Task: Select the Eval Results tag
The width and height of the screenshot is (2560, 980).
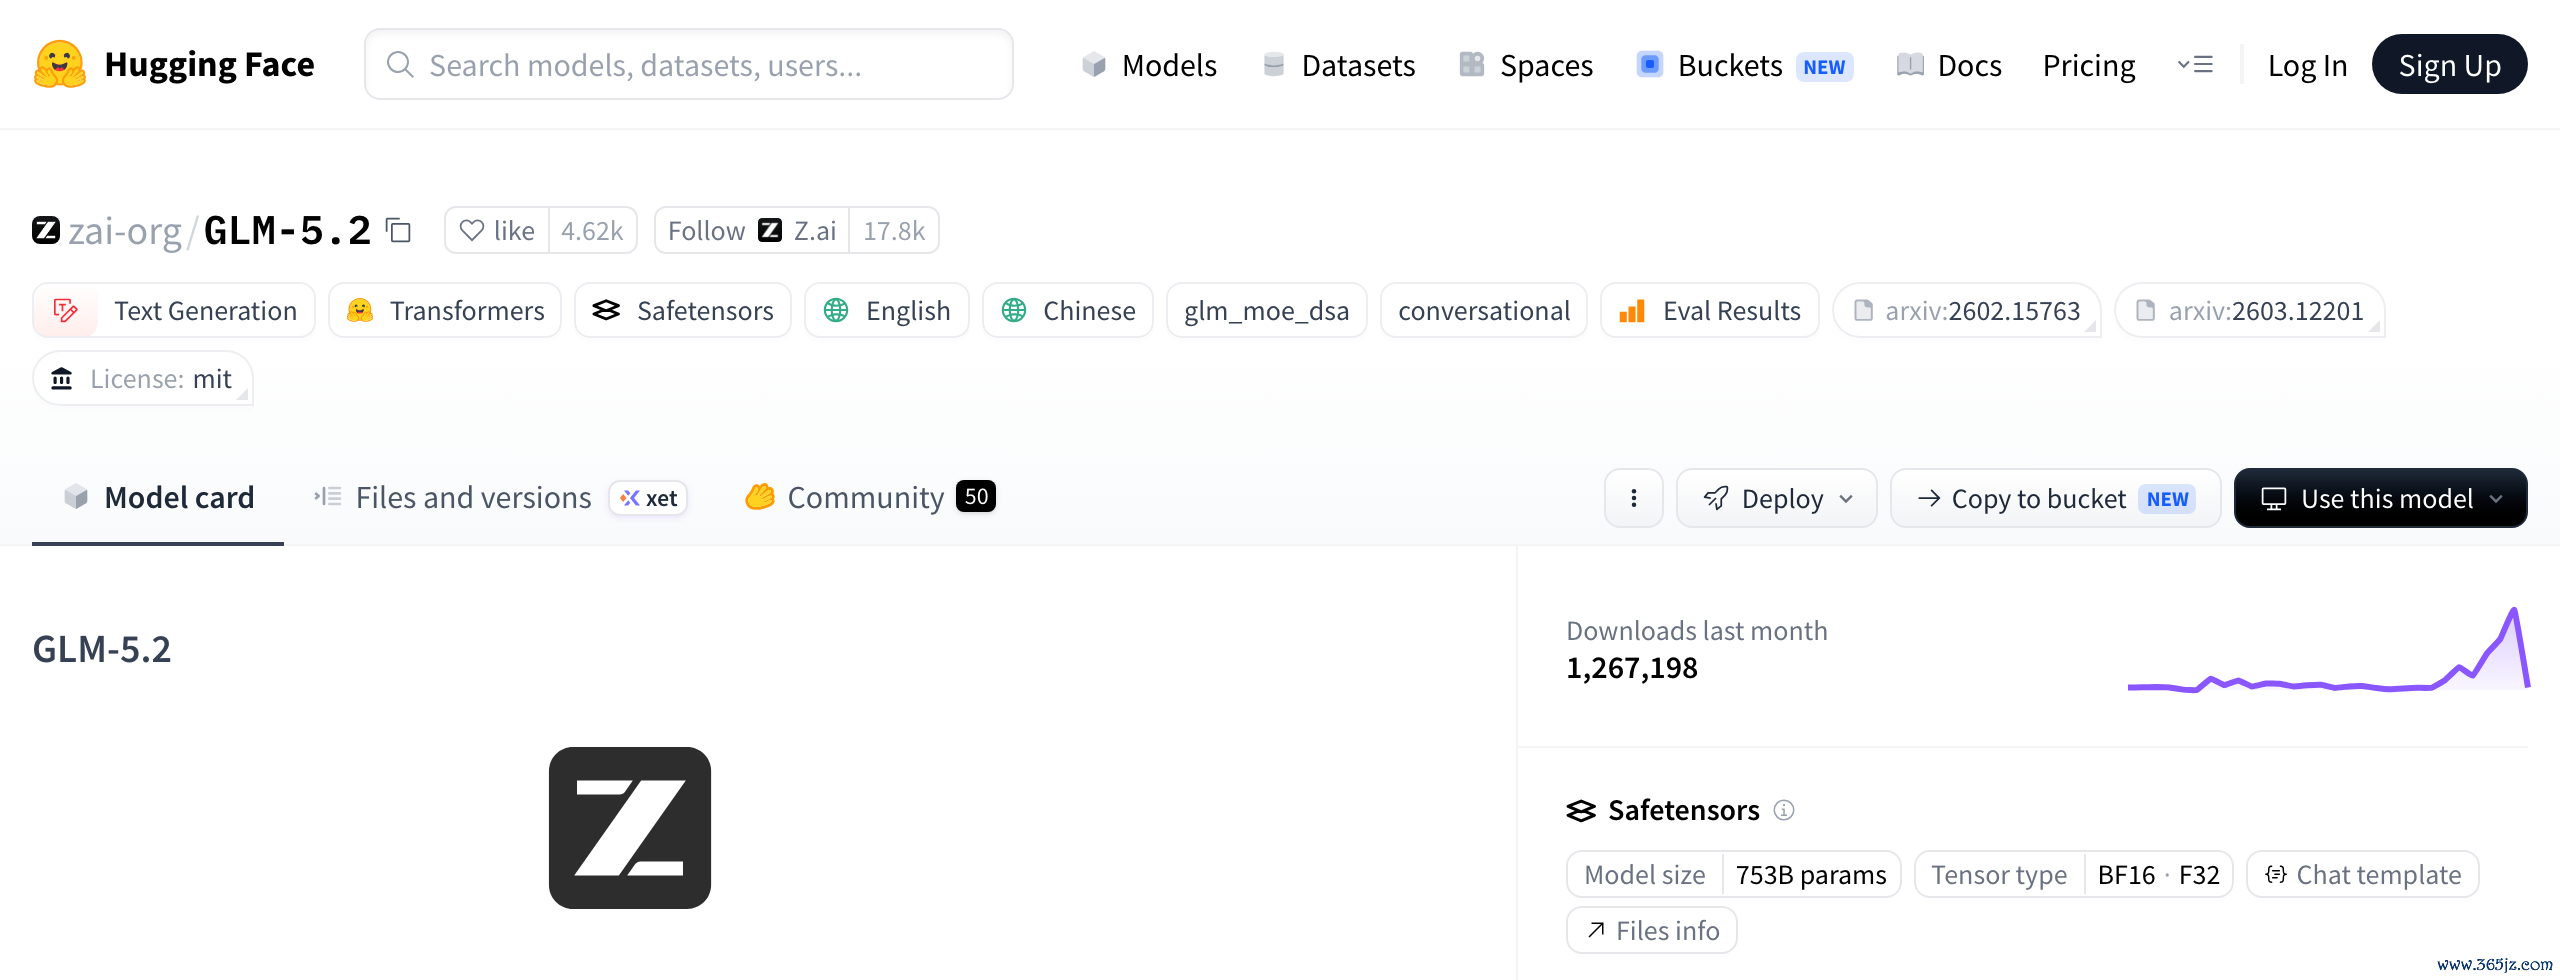Action: pos(1710,311)
